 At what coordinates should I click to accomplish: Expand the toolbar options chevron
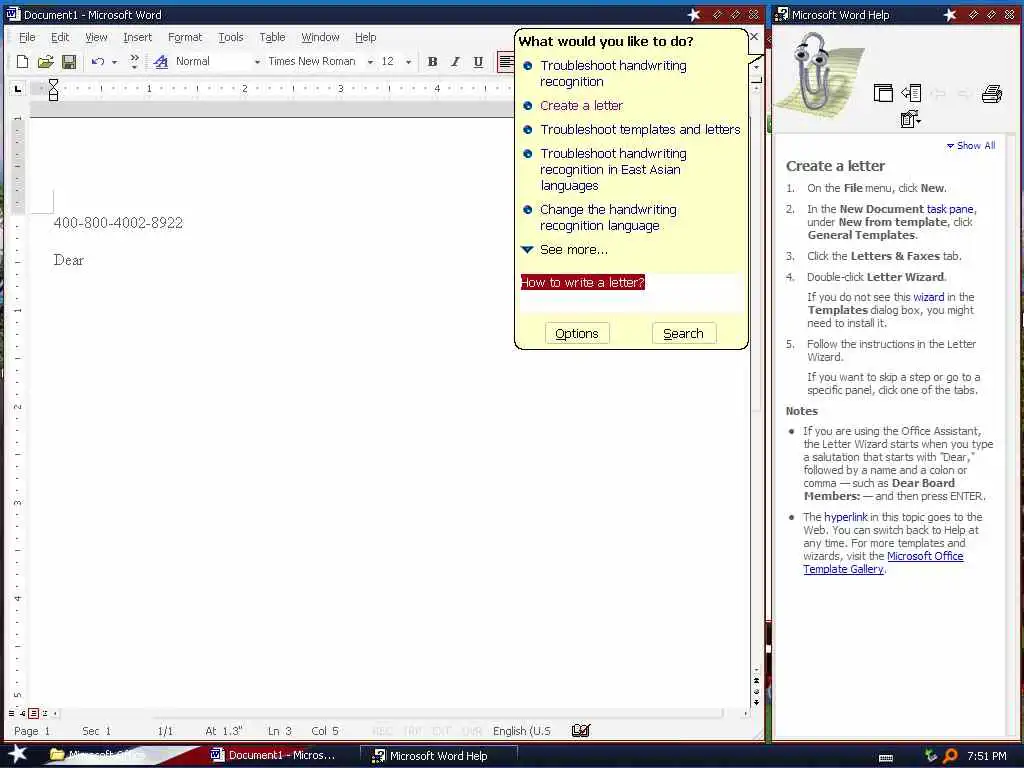(135, 62)
